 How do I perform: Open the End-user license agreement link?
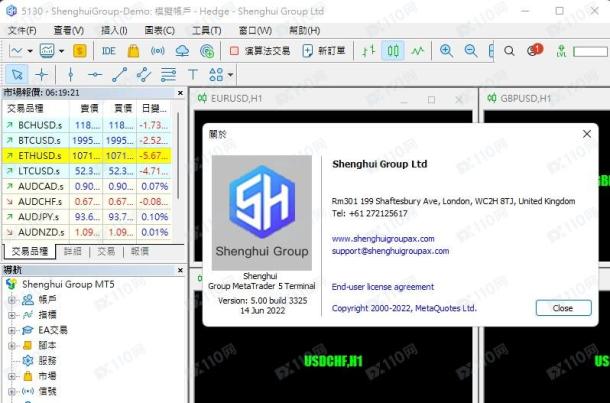click(383, 287)
